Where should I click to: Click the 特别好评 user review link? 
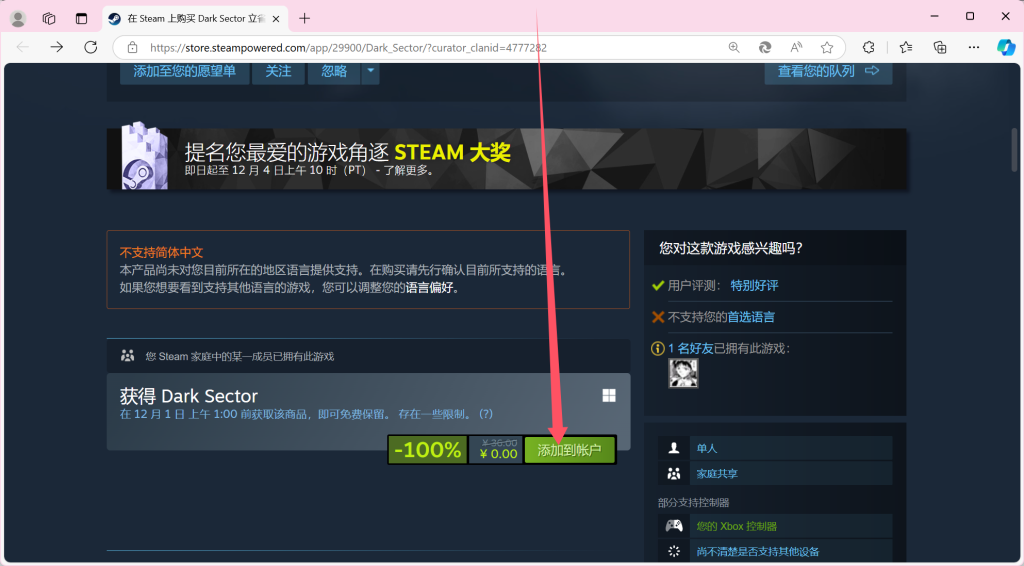click(x=754, y=285)
